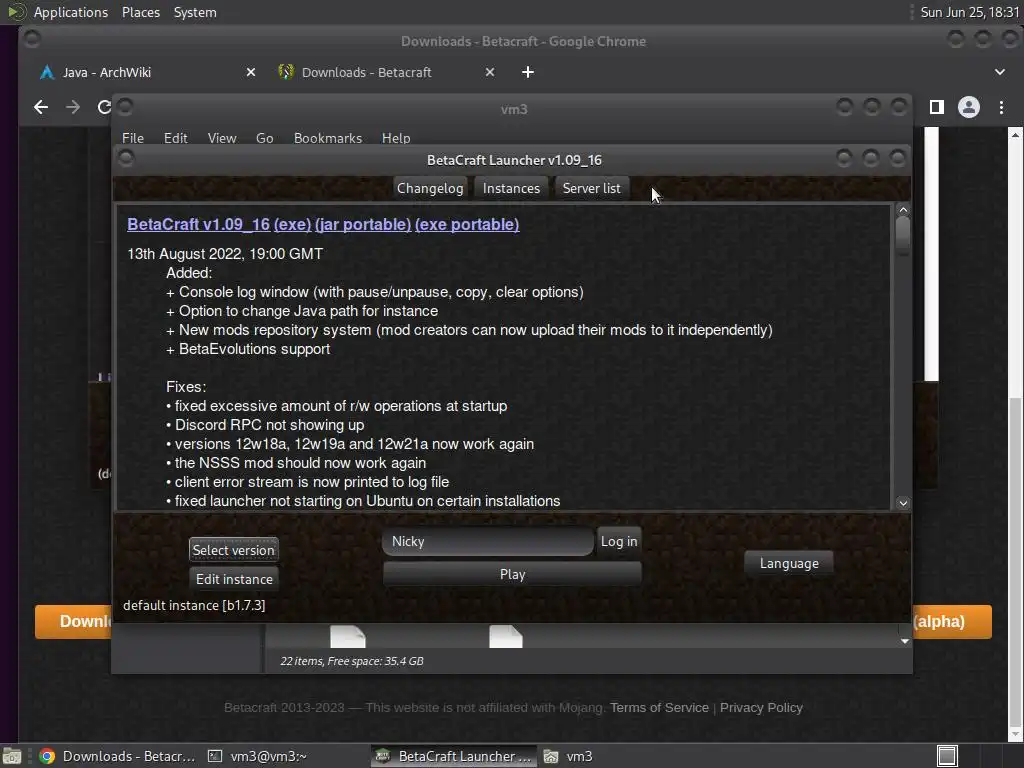Toggle Chrome's side panel icon
Screen dimensions: 1024x768
(936, 107)
